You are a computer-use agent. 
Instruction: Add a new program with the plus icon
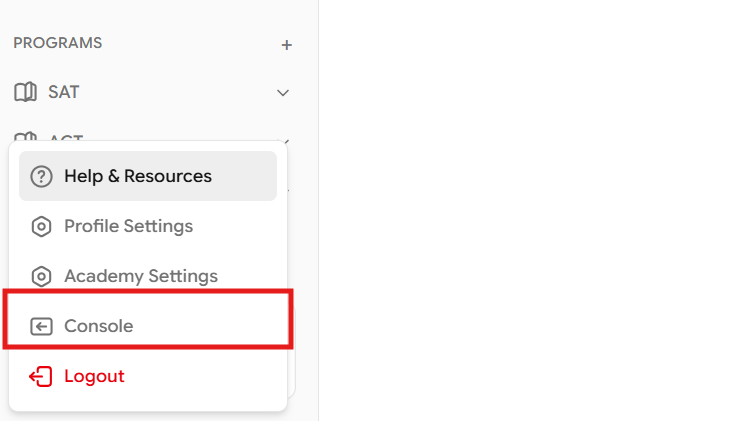coord(287,45)
